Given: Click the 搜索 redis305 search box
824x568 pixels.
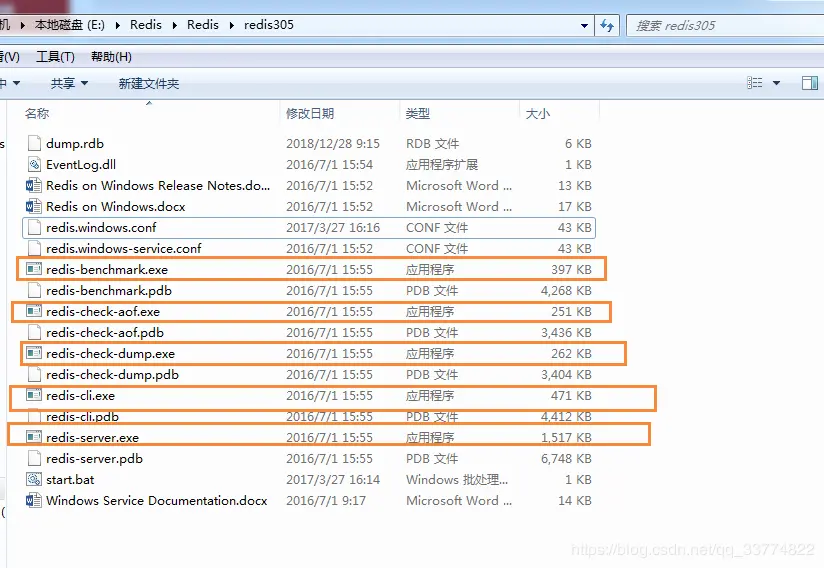Looking at the screenshot, I should 725,25.
